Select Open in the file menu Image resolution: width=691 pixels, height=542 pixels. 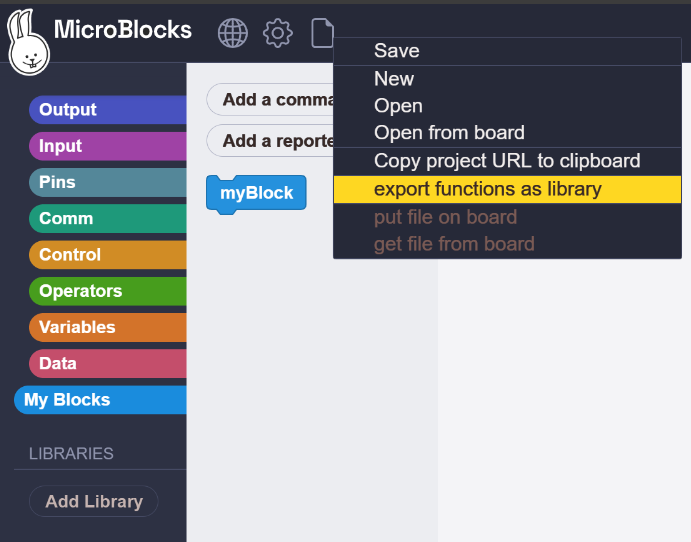tap(507, 106)
